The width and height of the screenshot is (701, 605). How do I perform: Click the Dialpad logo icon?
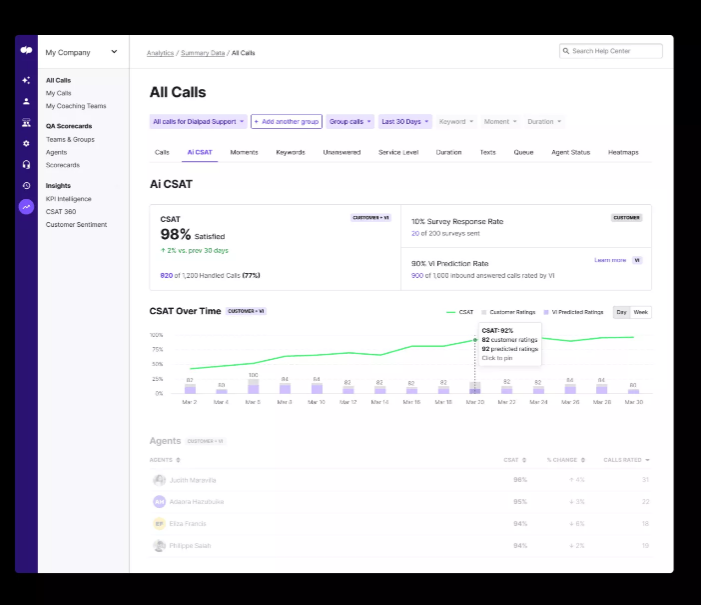point(26,51)
